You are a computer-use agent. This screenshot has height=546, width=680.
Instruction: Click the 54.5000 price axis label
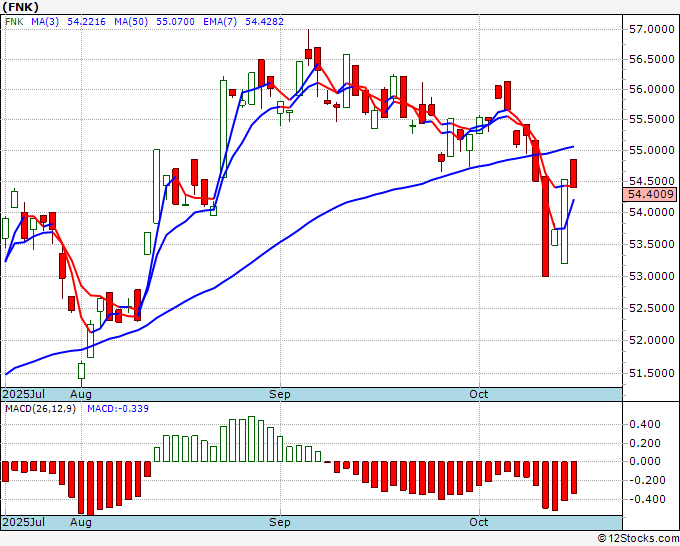coord(651,181)
